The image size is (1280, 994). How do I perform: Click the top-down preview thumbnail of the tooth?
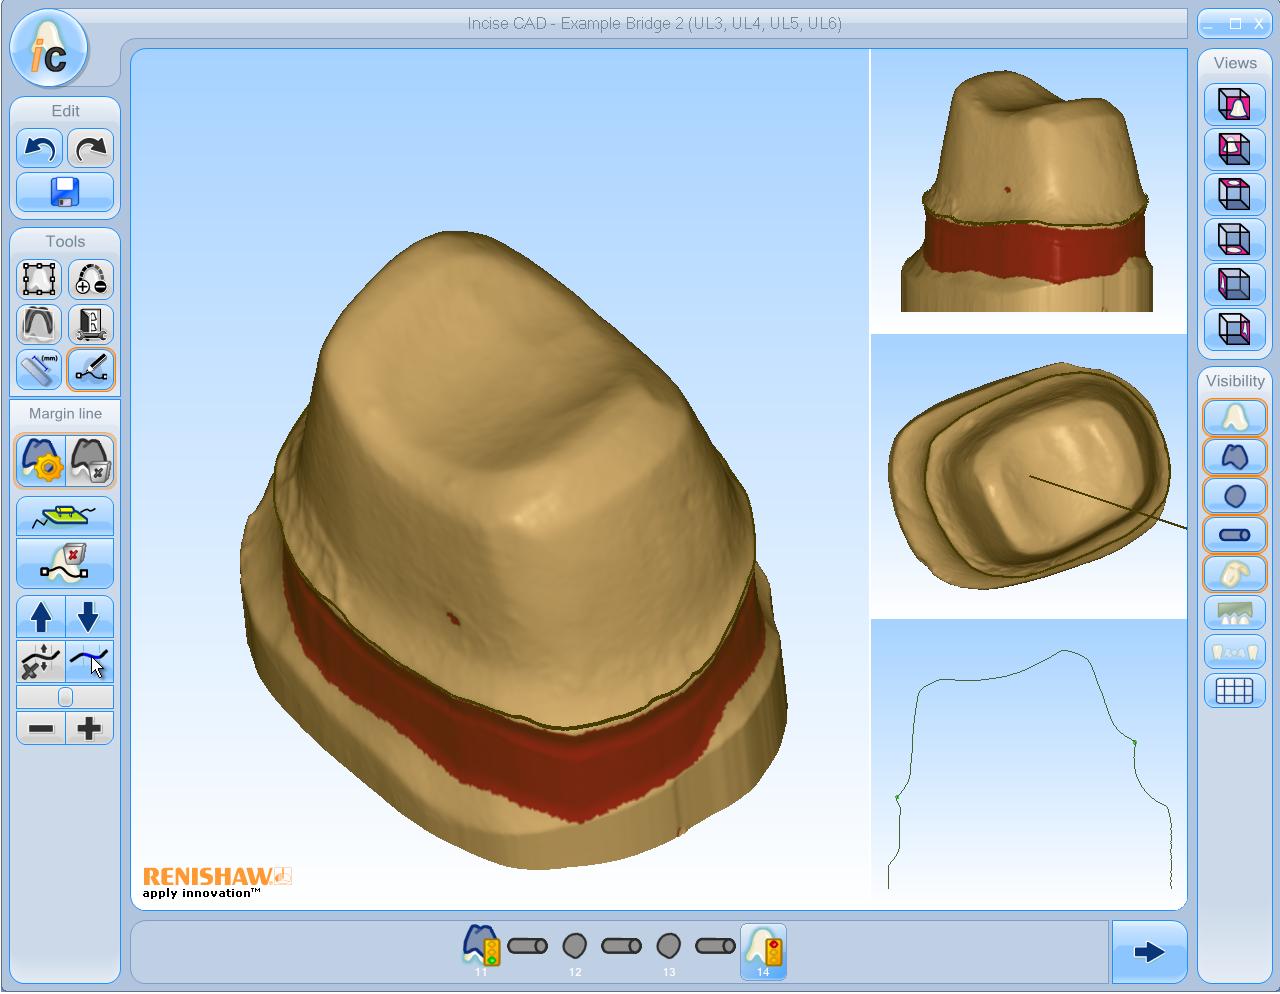point(1028,476)
